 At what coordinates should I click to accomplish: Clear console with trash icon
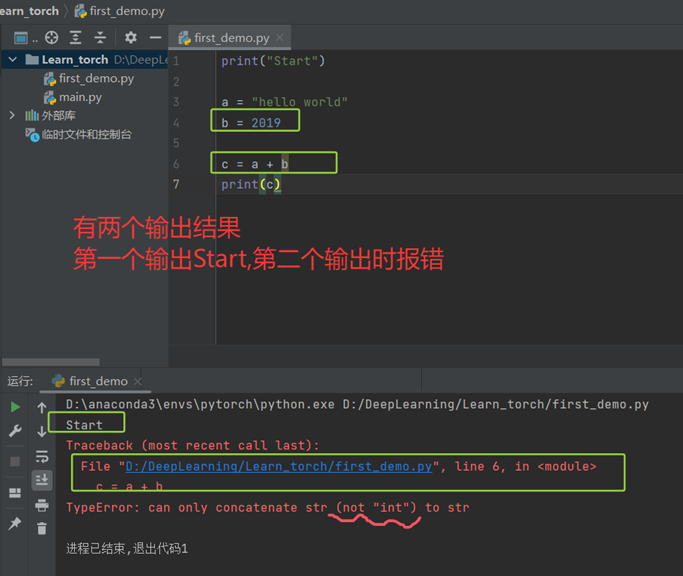pyautogui.click(x=42, y=529)
